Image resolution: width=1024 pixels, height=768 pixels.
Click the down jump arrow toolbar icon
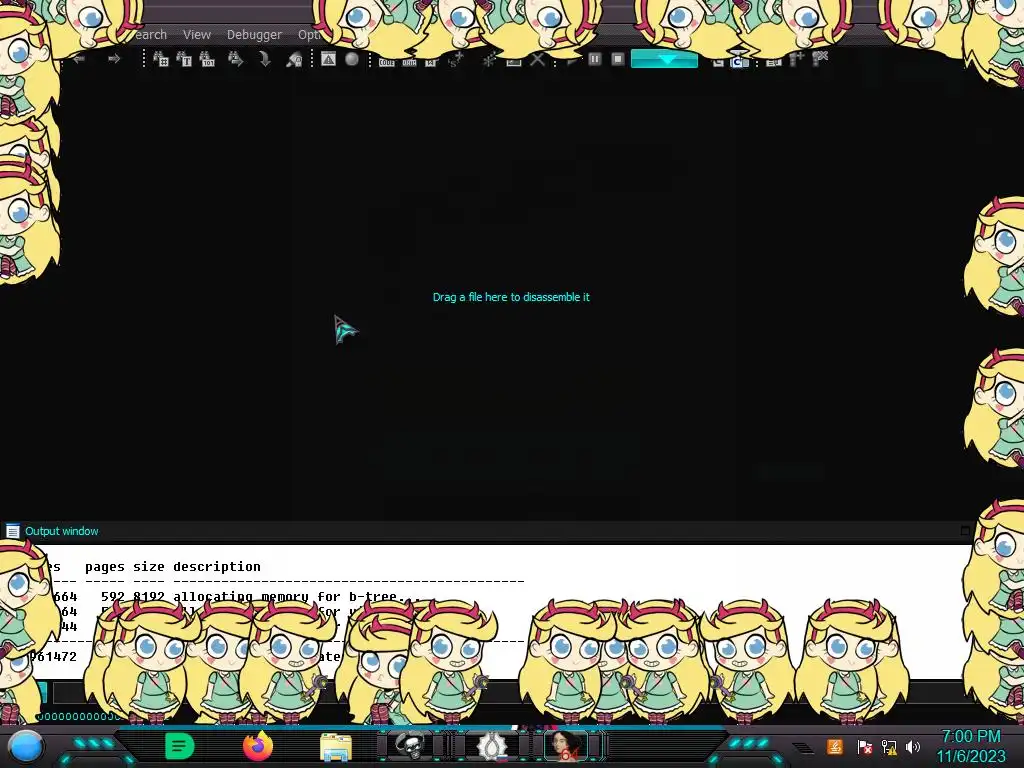[264, 59]
